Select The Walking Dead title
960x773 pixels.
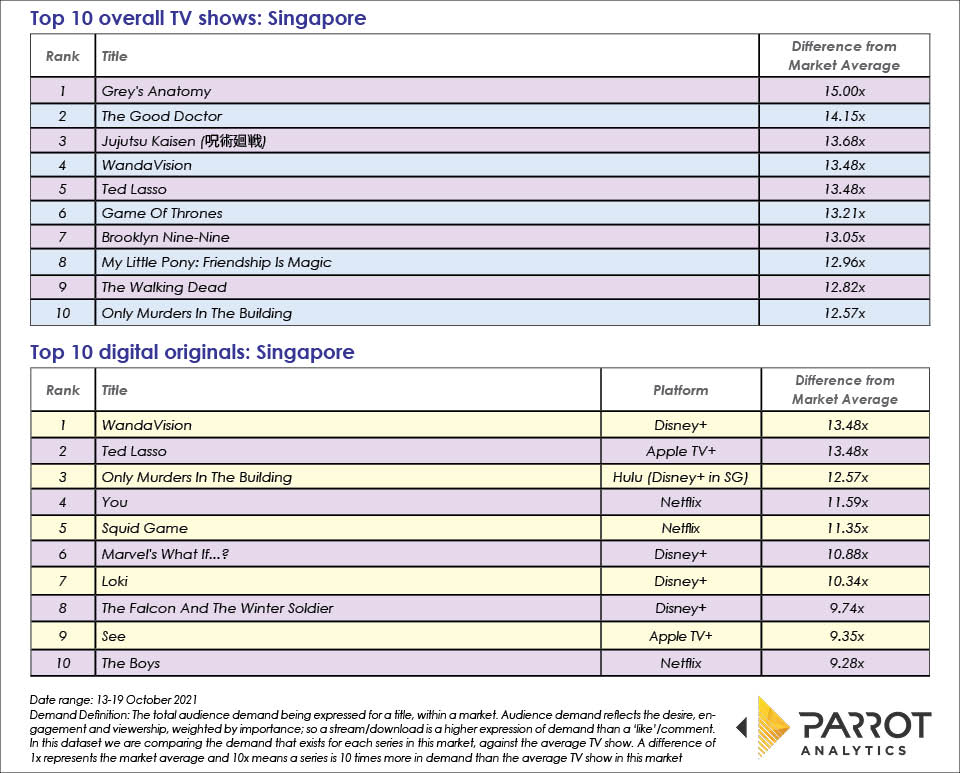click(164, 287)
